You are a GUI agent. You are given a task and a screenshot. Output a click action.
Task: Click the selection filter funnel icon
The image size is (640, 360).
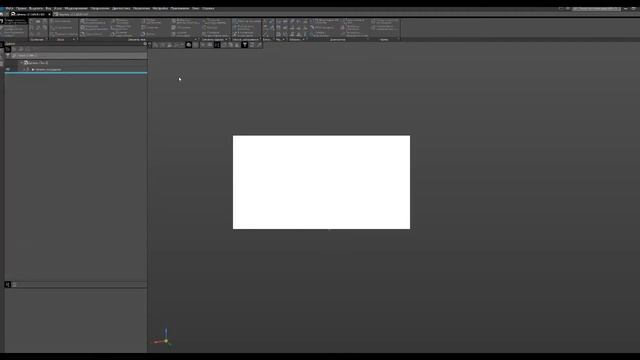pyautogui.click(x=244, y=45)
